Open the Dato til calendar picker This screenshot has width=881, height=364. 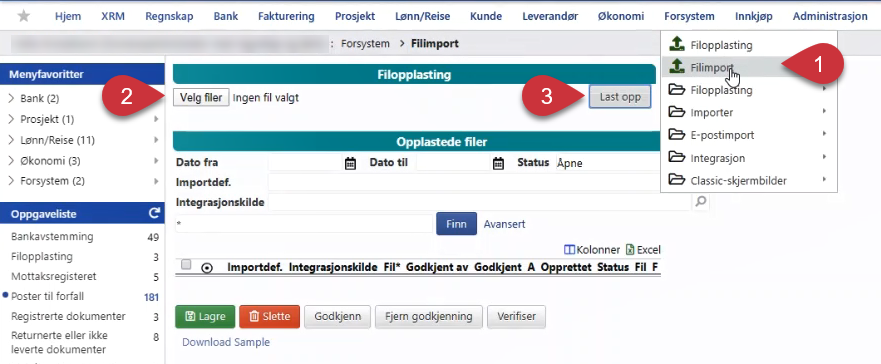tap(498, 163)
